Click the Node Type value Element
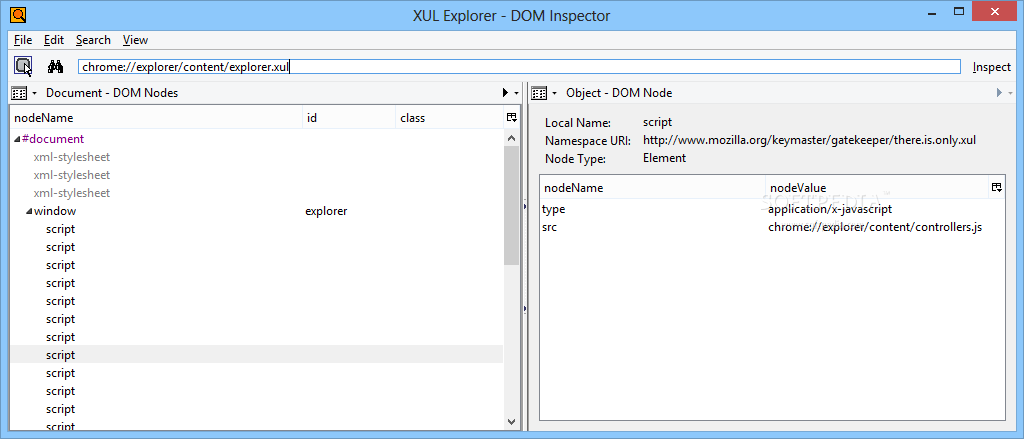 [x=664, y=158]
